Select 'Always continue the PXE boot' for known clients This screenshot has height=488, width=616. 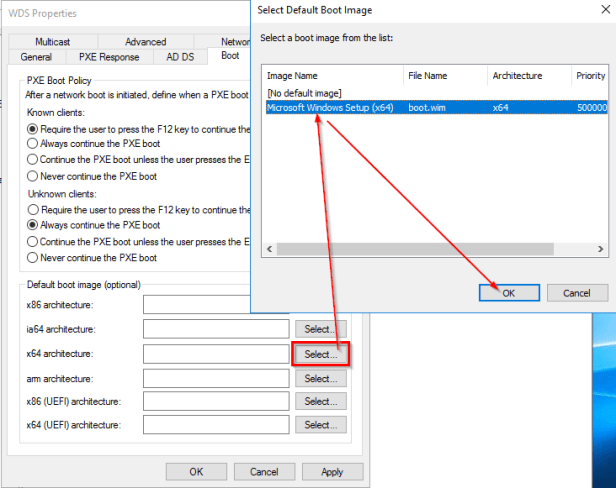(x=34, y=144)
